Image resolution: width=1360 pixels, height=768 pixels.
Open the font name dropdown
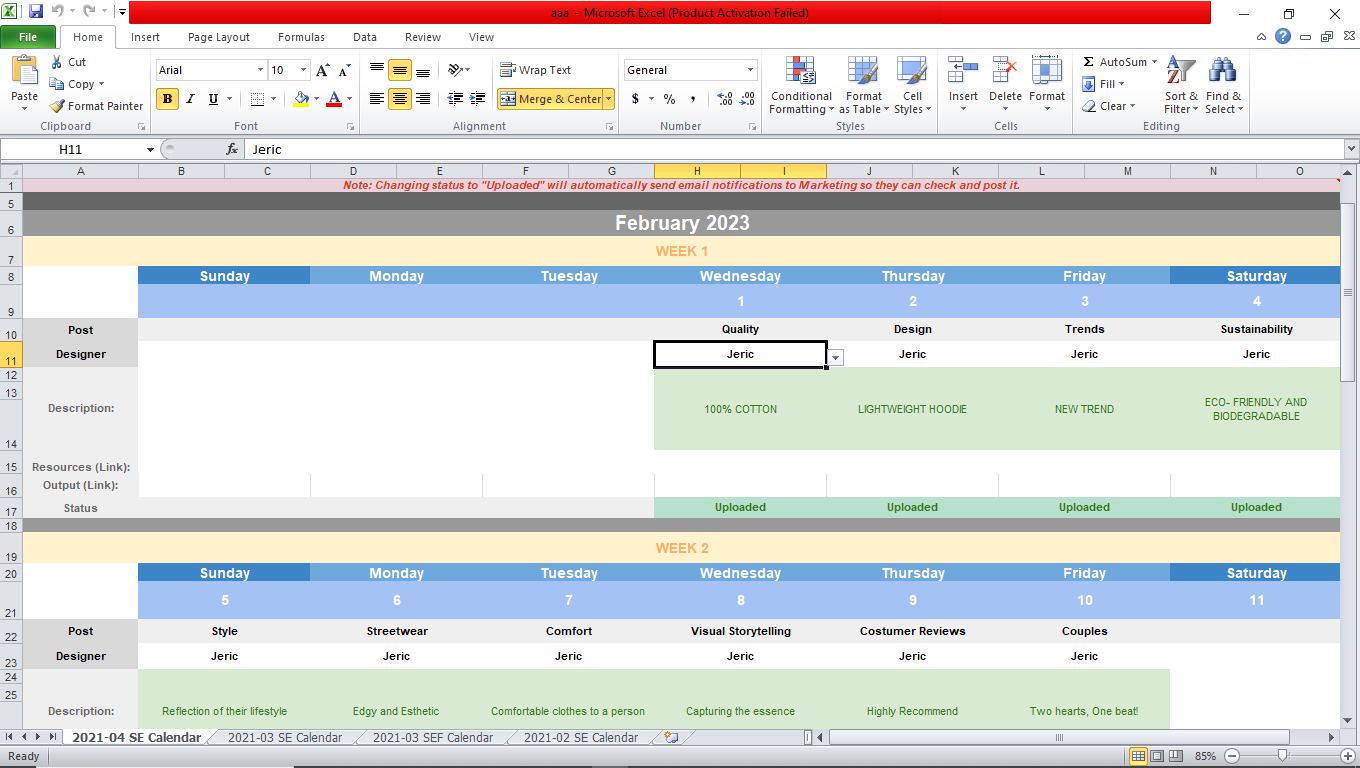click(260, 70)
